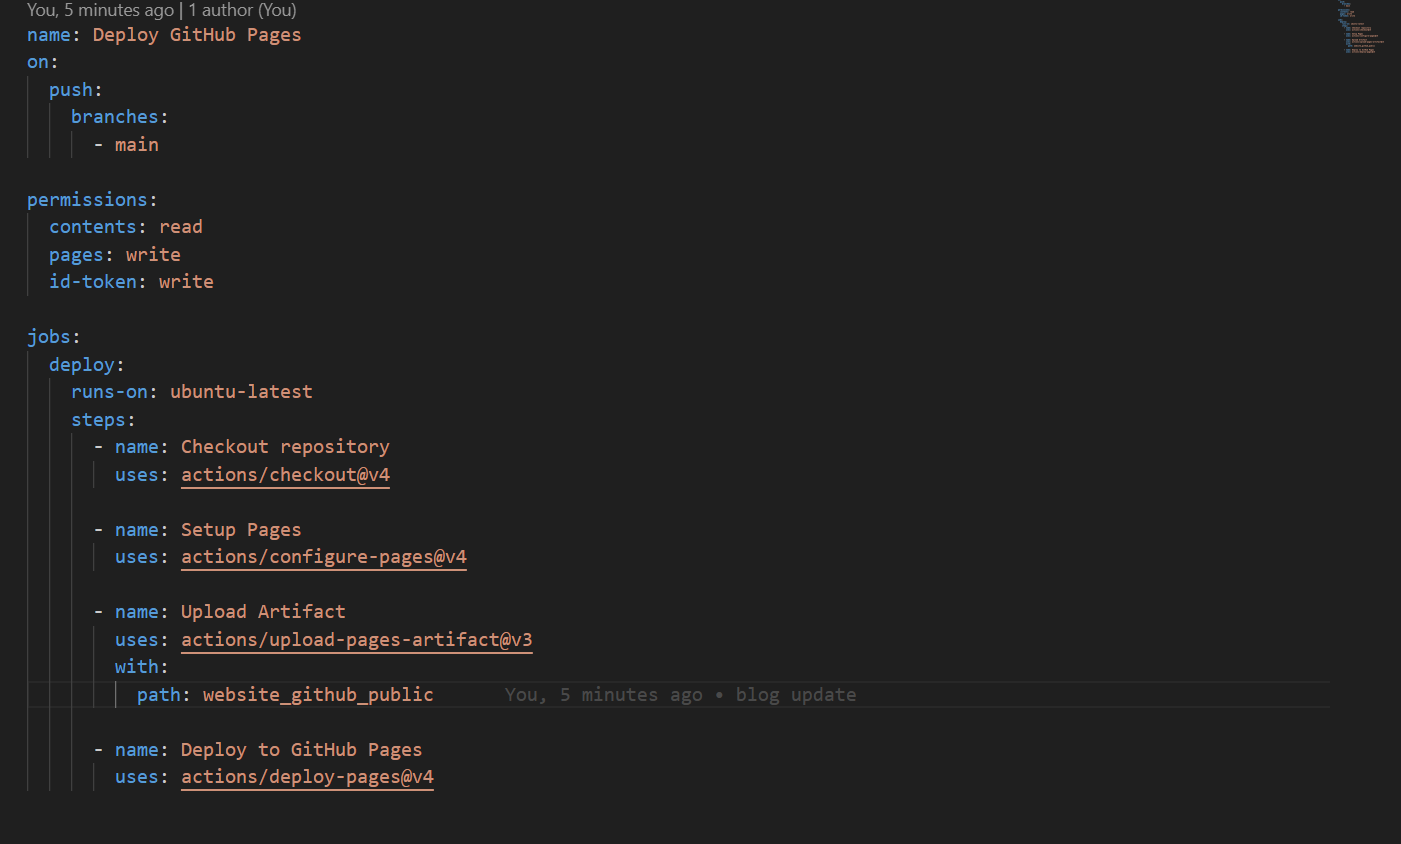Image resolution: width=1401 pixels, height=844 pixels.
Task: Click 'Checkout repository' step name
Action: tap(285, 447)
